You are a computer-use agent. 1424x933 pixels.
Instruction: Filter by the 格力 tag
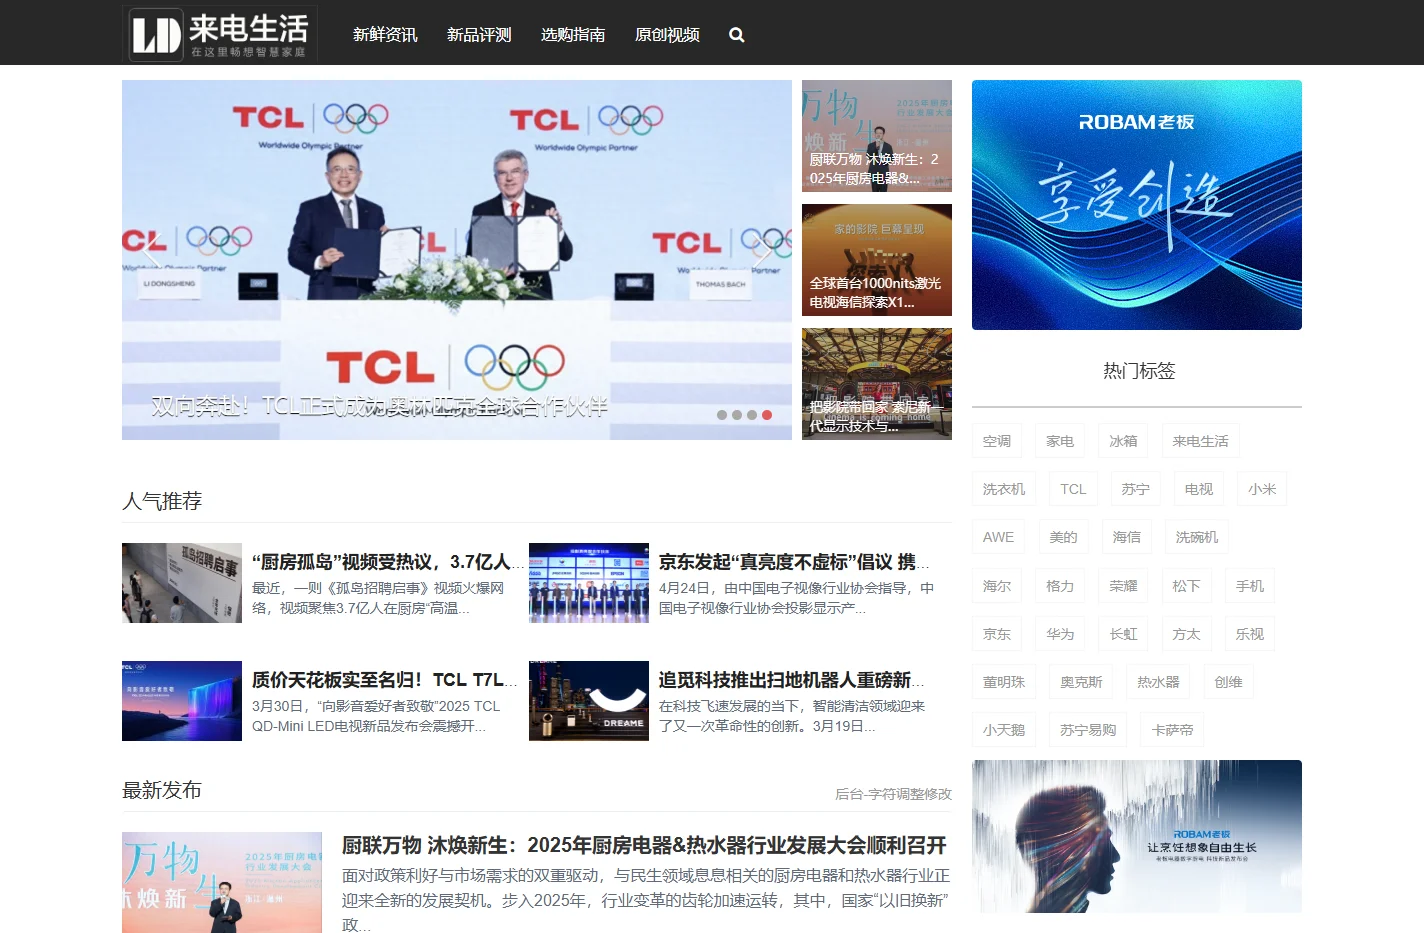click(1060, 586)
